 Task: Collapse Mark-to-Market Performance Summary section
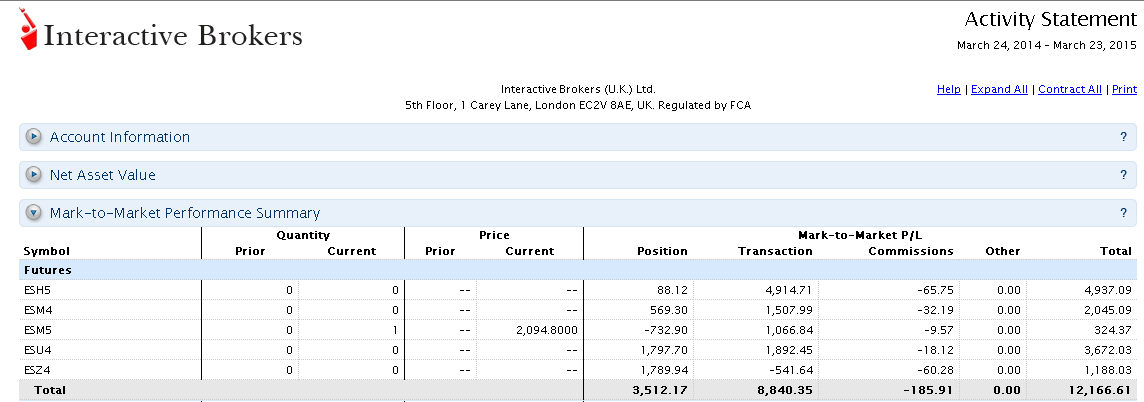pyautogui.click(x=34, y=213)
